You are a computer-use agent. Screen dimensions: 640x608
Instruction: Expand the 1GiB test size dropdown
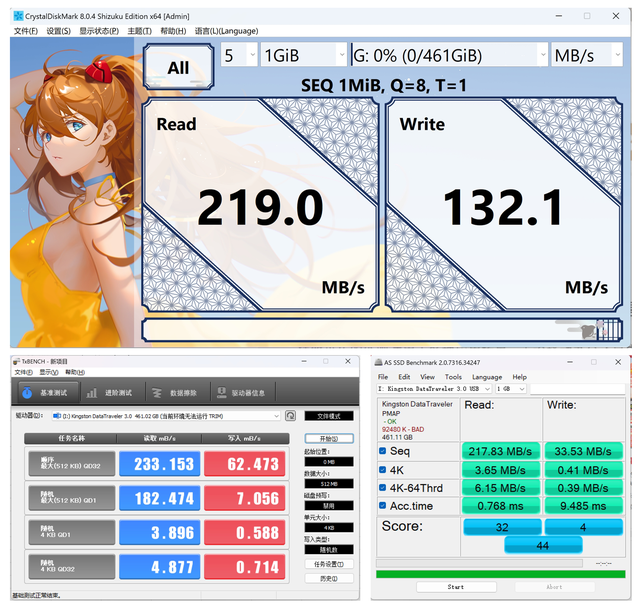click(304, 55)
